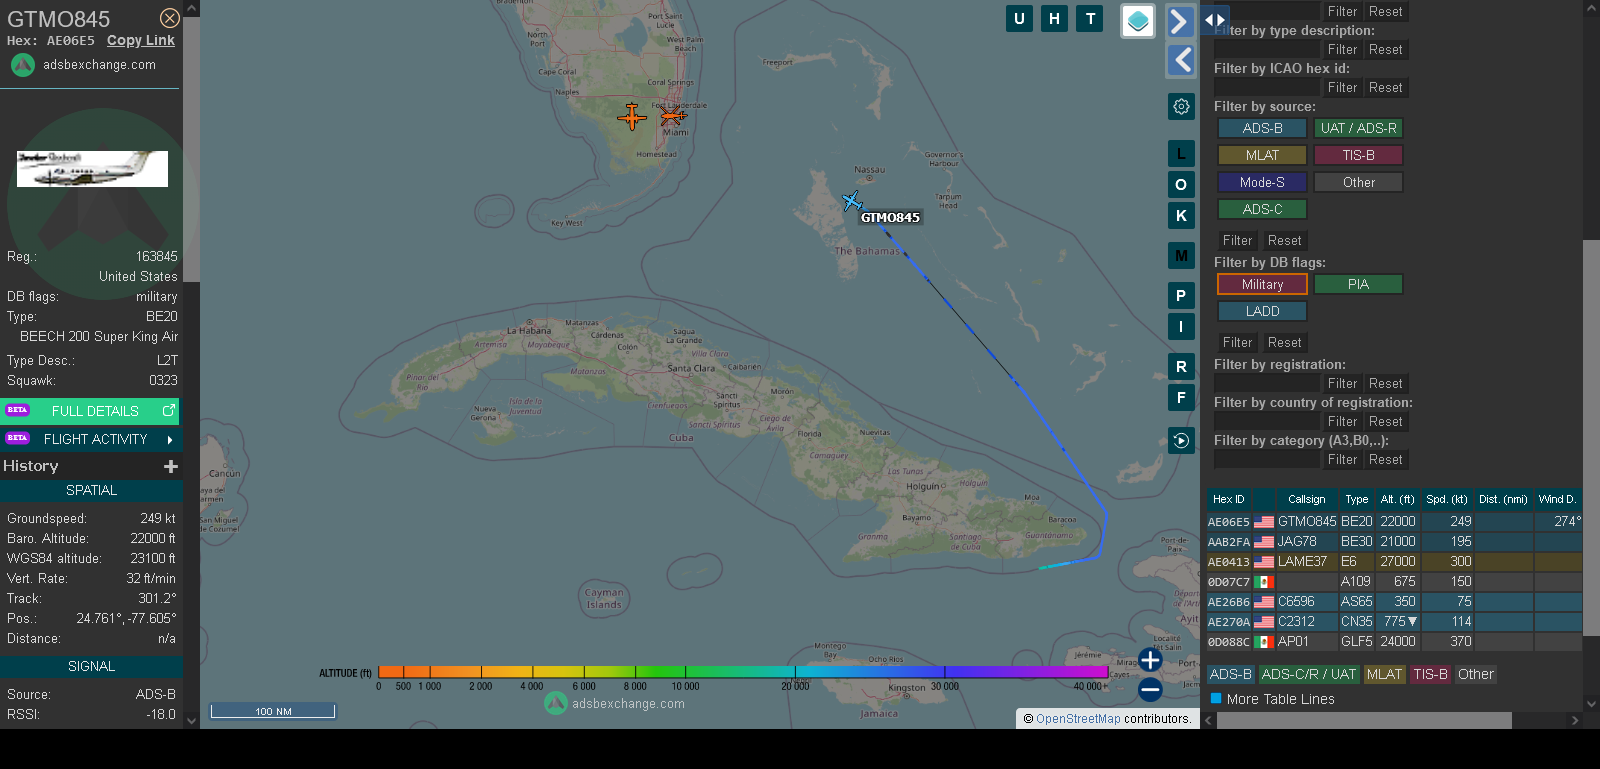
Task: Select the orange aircraft west of Fort Lauderdale
Action: (632, 117)
